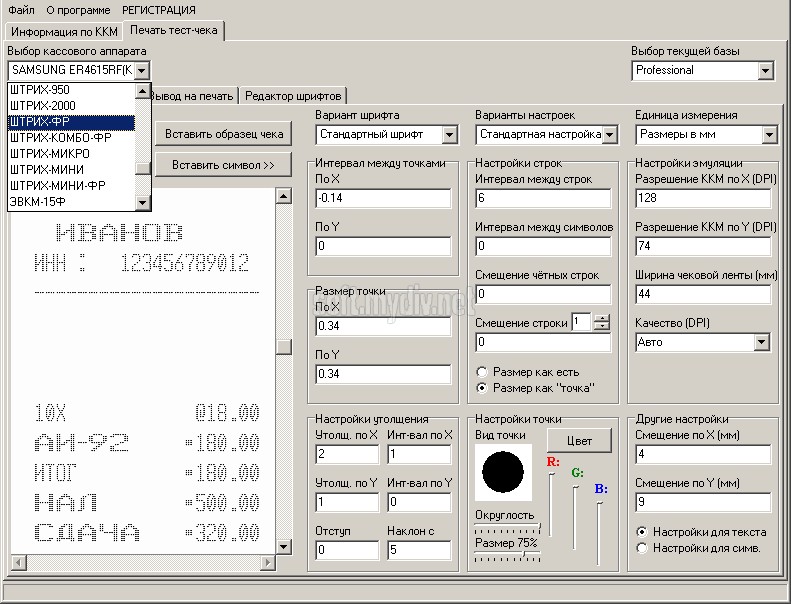Select the Размер как есть radio option
The width and height of the screenshot is (791, 604).
(482, 372)
